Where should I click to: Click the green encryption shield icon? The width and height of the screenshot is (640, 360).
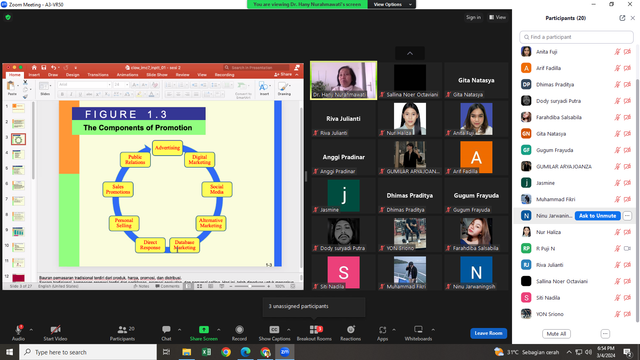8,18
